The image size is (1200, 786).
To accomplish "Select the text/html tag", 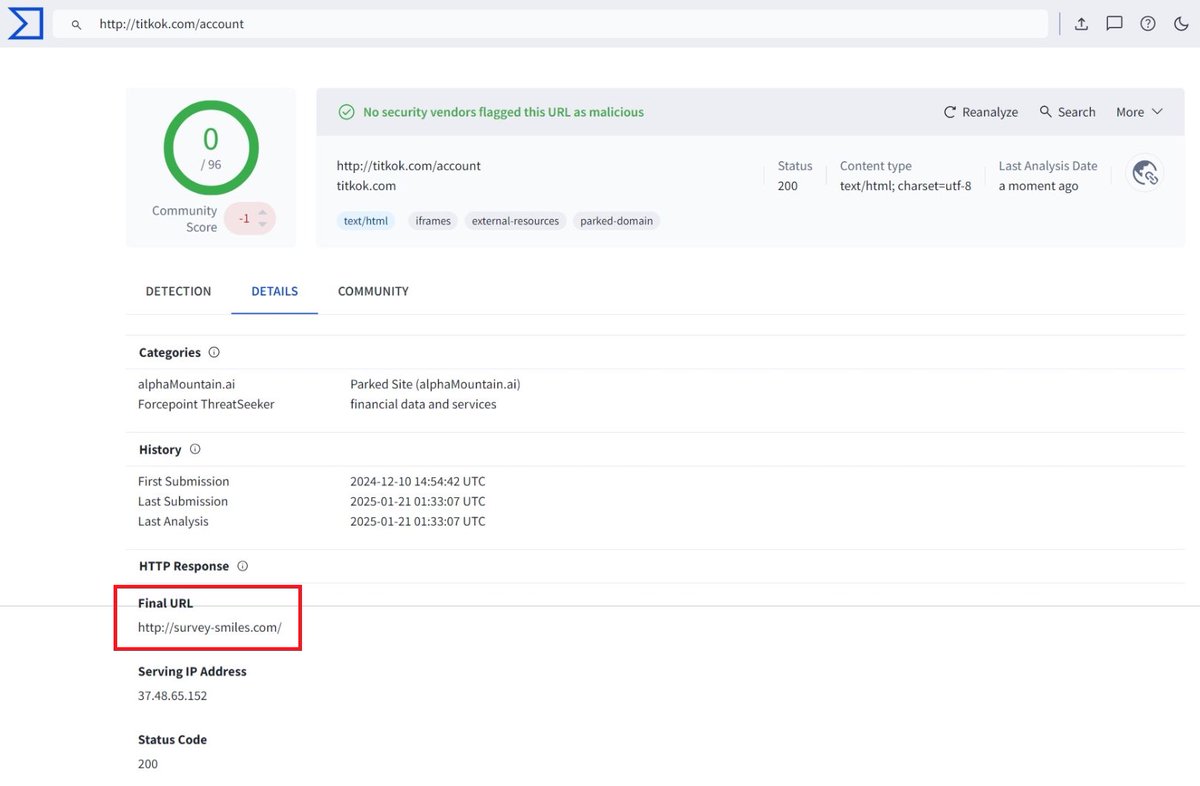I will pos(366,221).
